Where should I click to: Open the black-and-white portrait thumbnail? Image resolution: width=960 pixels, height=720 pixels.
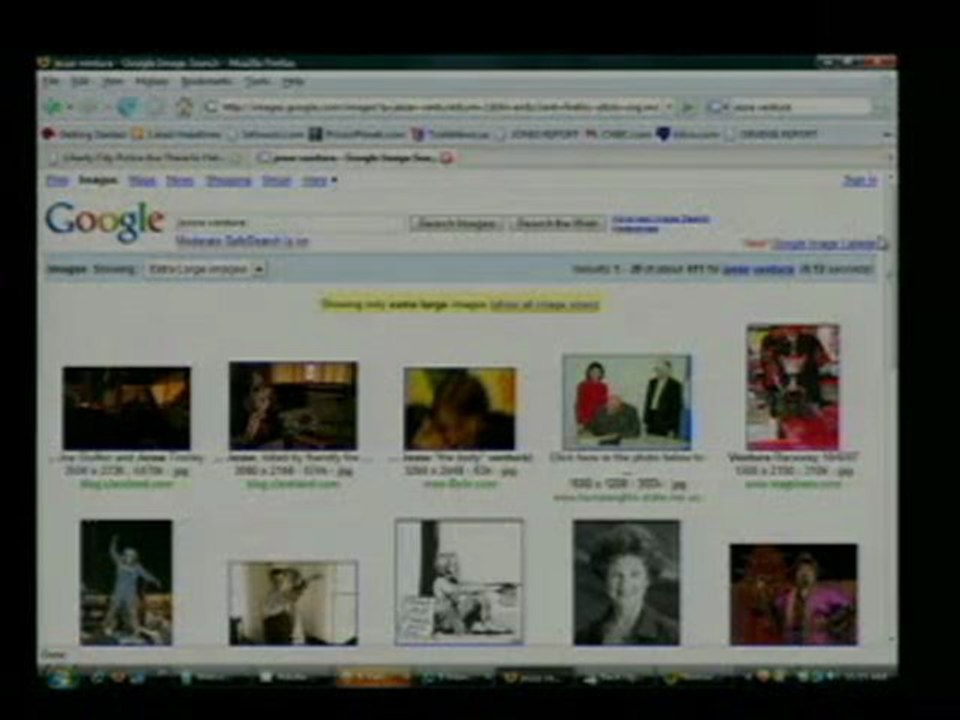[x=626, y=582]
